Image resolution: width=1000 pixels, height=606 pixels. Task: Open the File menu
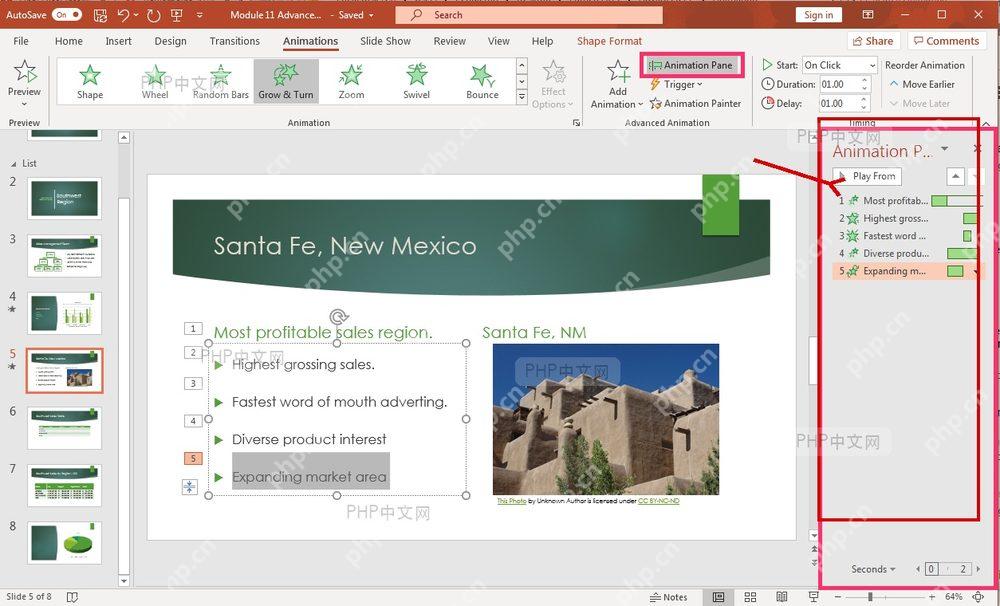(21, 41)
